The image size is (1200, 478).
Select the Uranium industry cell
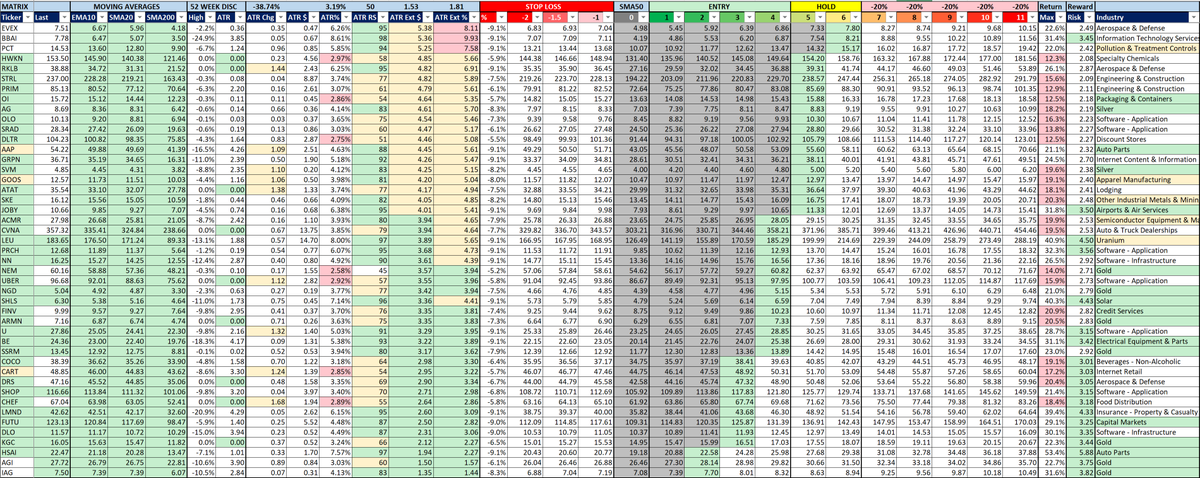[1147, 241]
